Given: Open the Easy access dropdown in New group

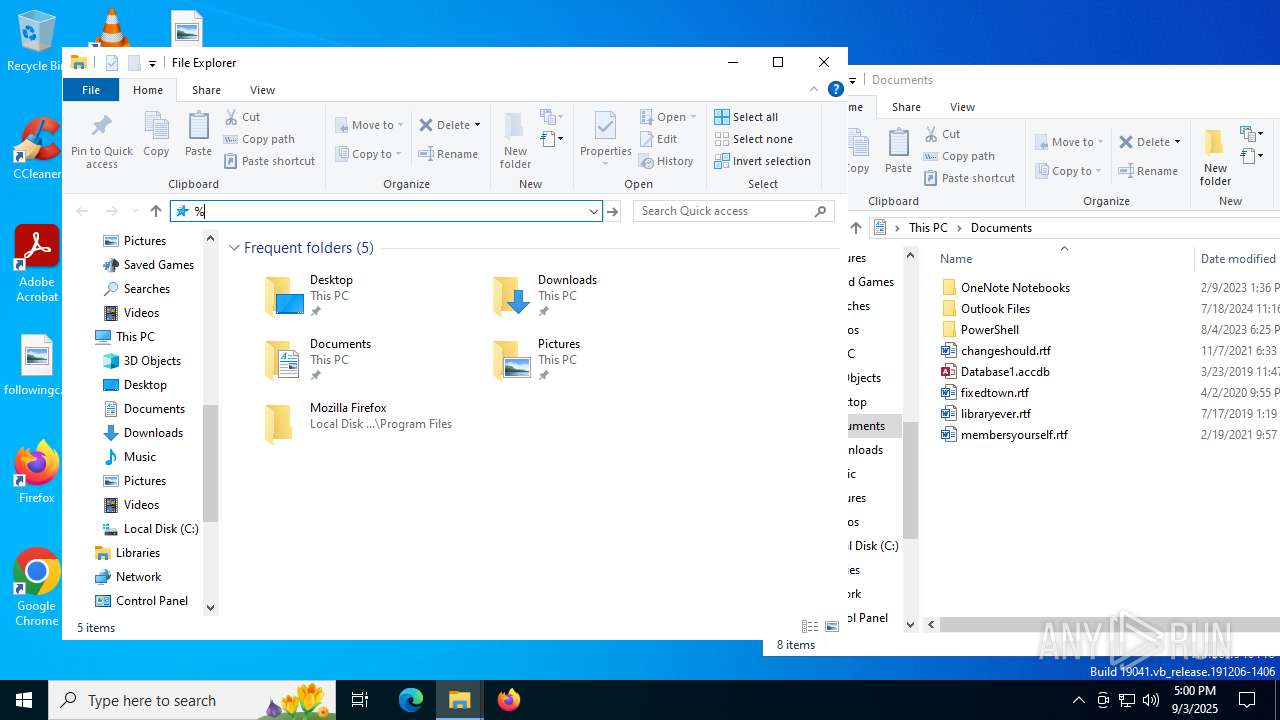Looking at the screenshot, I should coord(552,139).
